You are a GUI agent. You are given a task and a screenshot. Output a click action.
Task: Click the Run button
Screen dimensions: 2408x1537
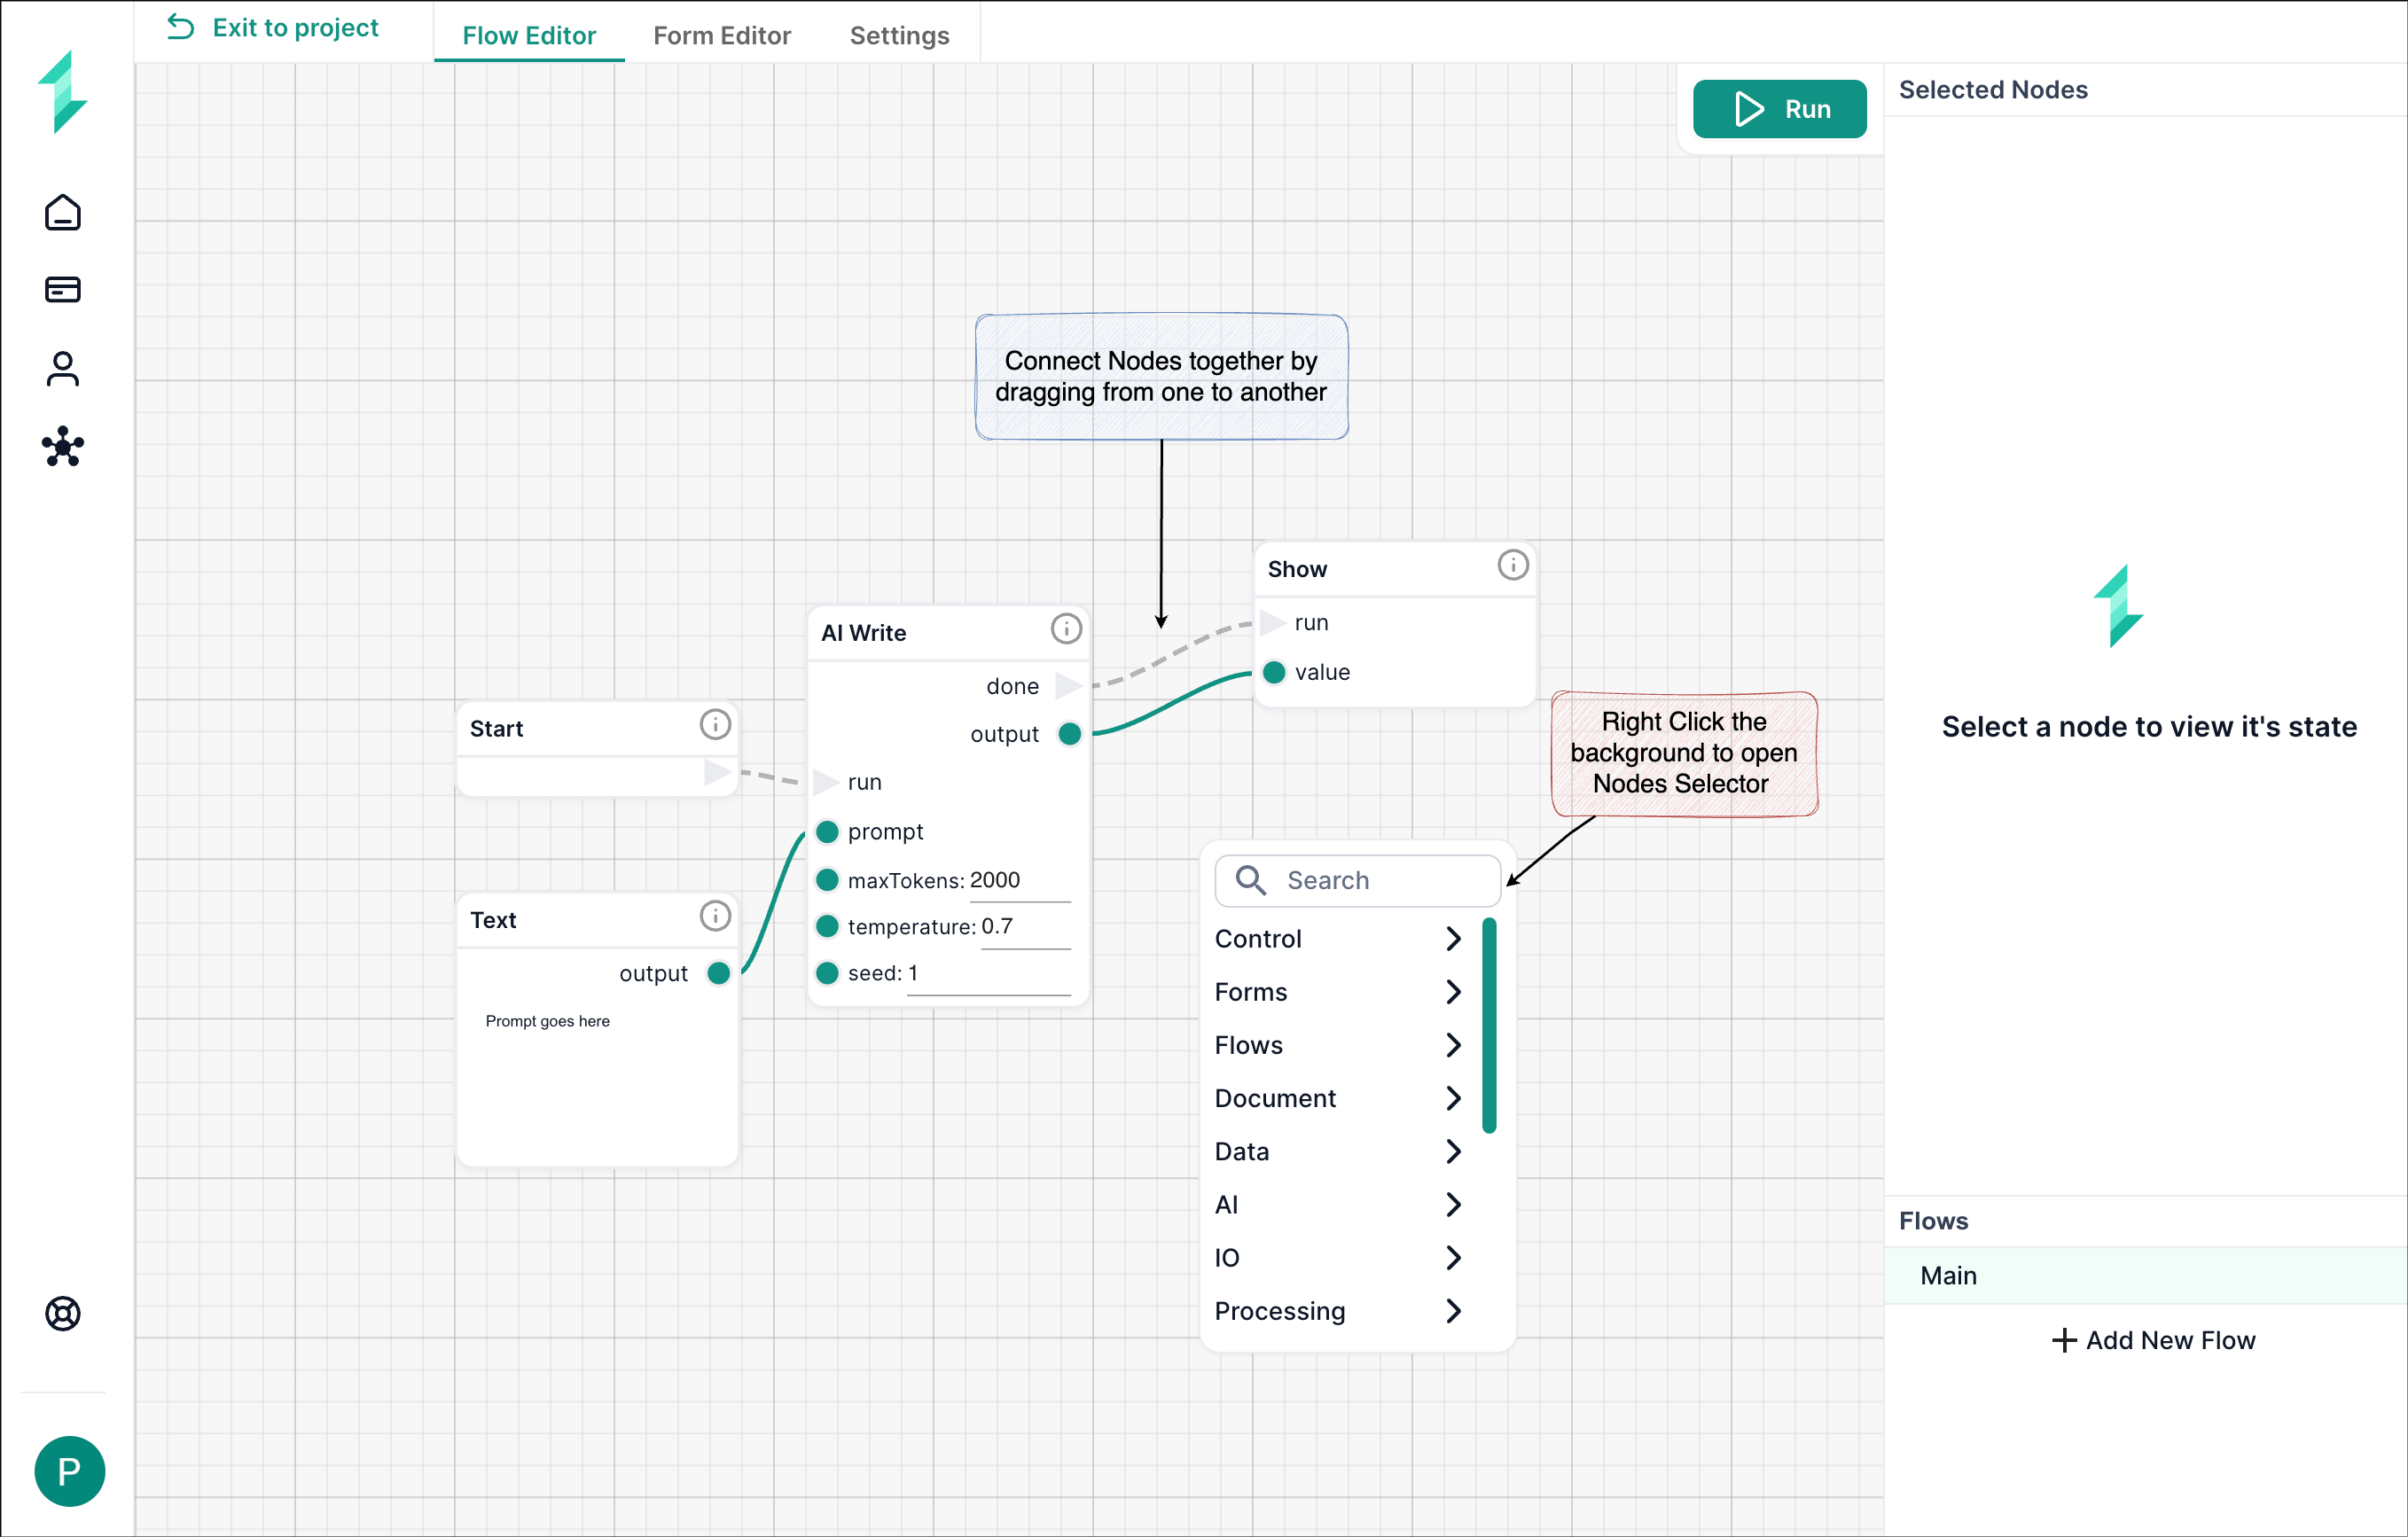[x=1779, y=109]
